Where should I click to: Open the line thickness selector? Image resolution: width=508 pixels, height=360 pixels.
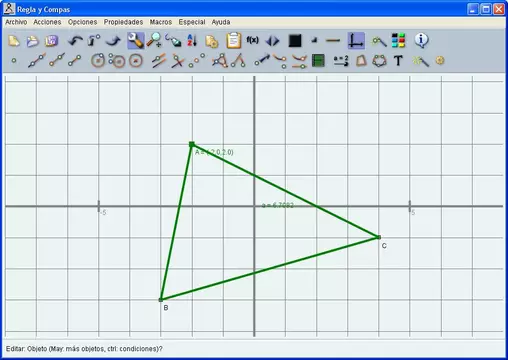click(333, 41)
